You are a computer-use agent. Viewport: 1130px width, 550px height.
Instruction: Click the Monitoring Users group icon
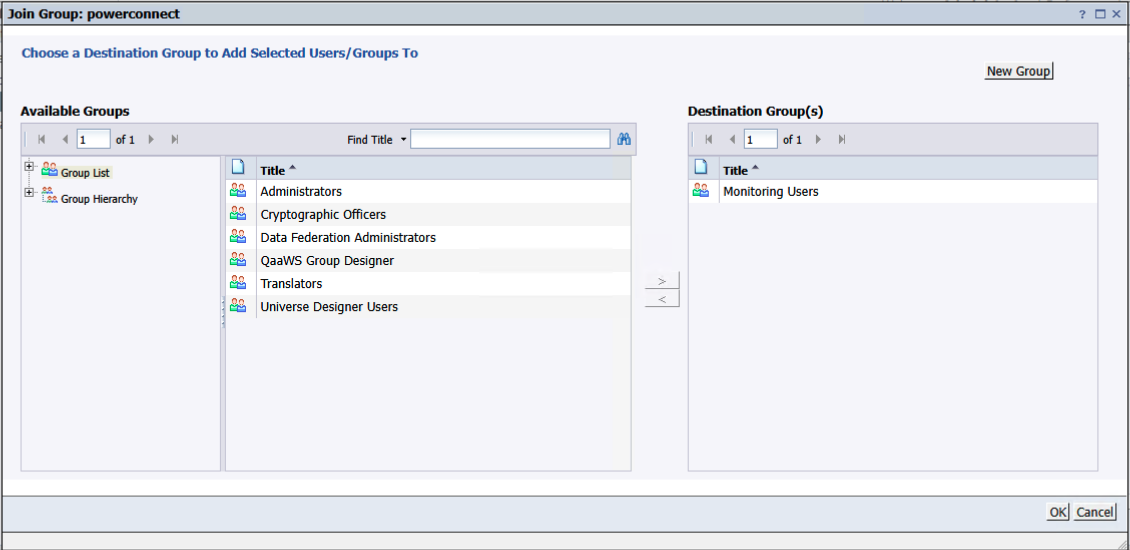(x=701, y=191)
